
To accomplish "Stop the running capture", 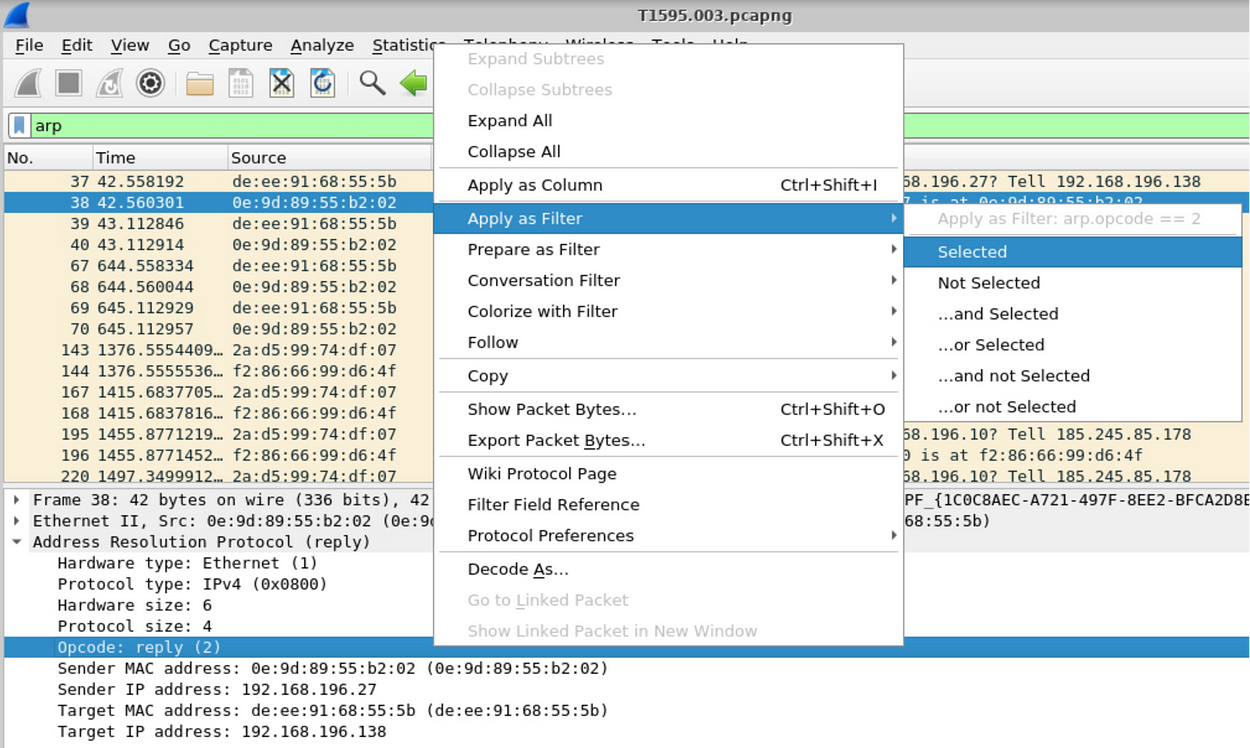I will pyautogui.click(x=69, y=83).
